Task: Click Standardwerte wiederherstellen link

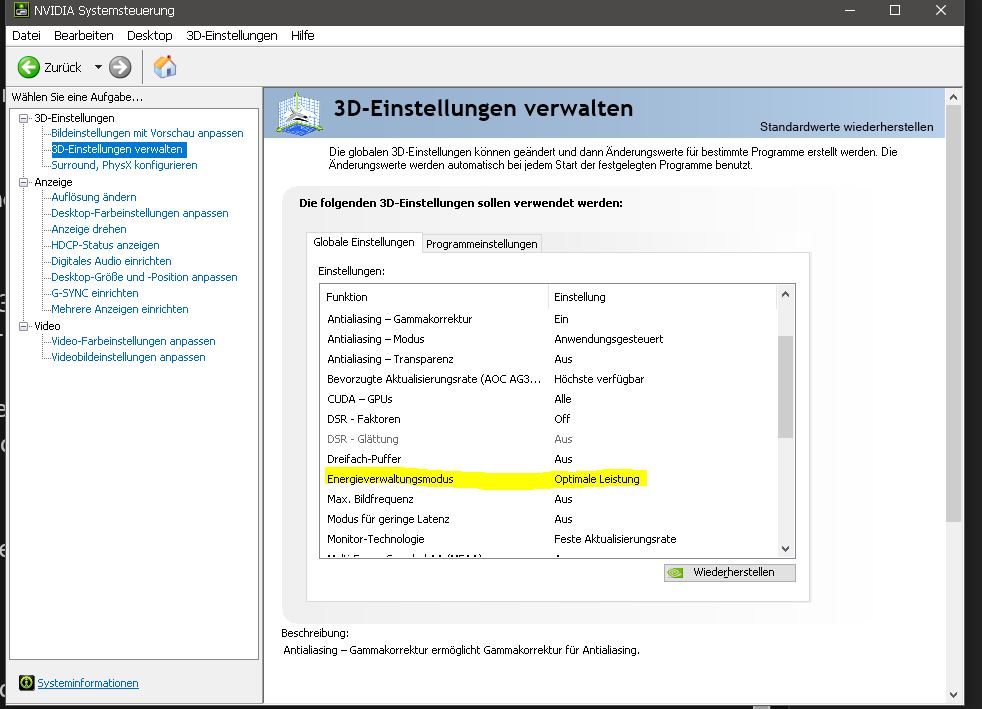Action: point(846,127)
